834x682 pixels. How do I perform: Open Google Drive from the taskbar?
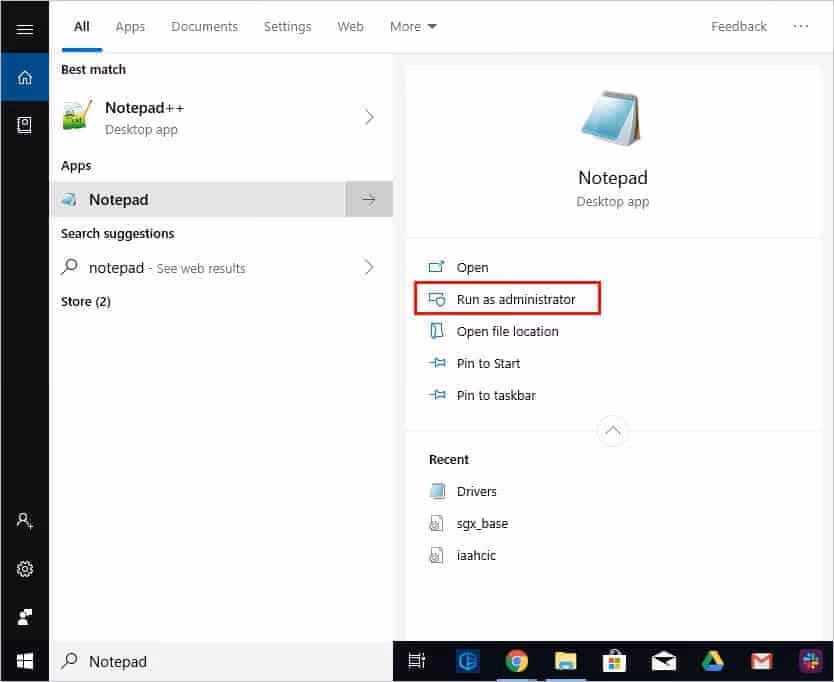coord(712,661)
